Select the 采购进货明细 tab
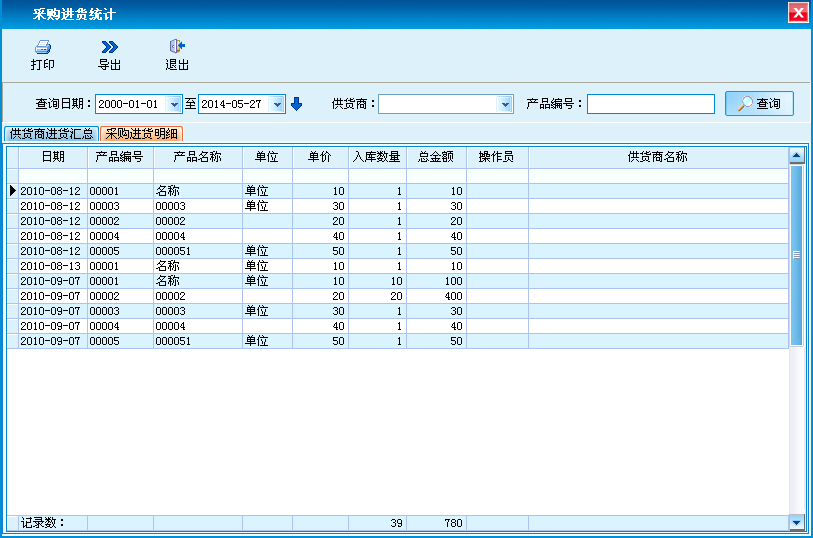Image resolution: width=813 pixels, height=538 pixels. [x=142, y=133]
